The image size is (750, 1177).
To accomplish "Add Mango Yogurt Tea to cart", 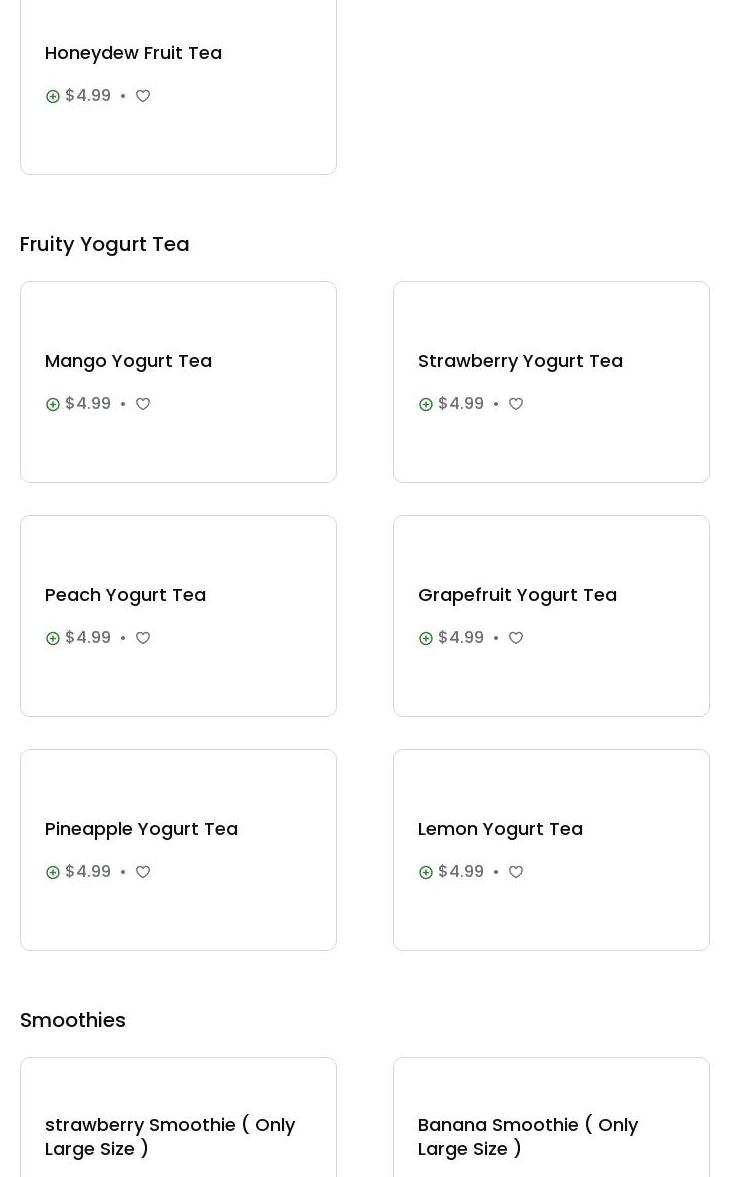I will [x=53, y=405].
